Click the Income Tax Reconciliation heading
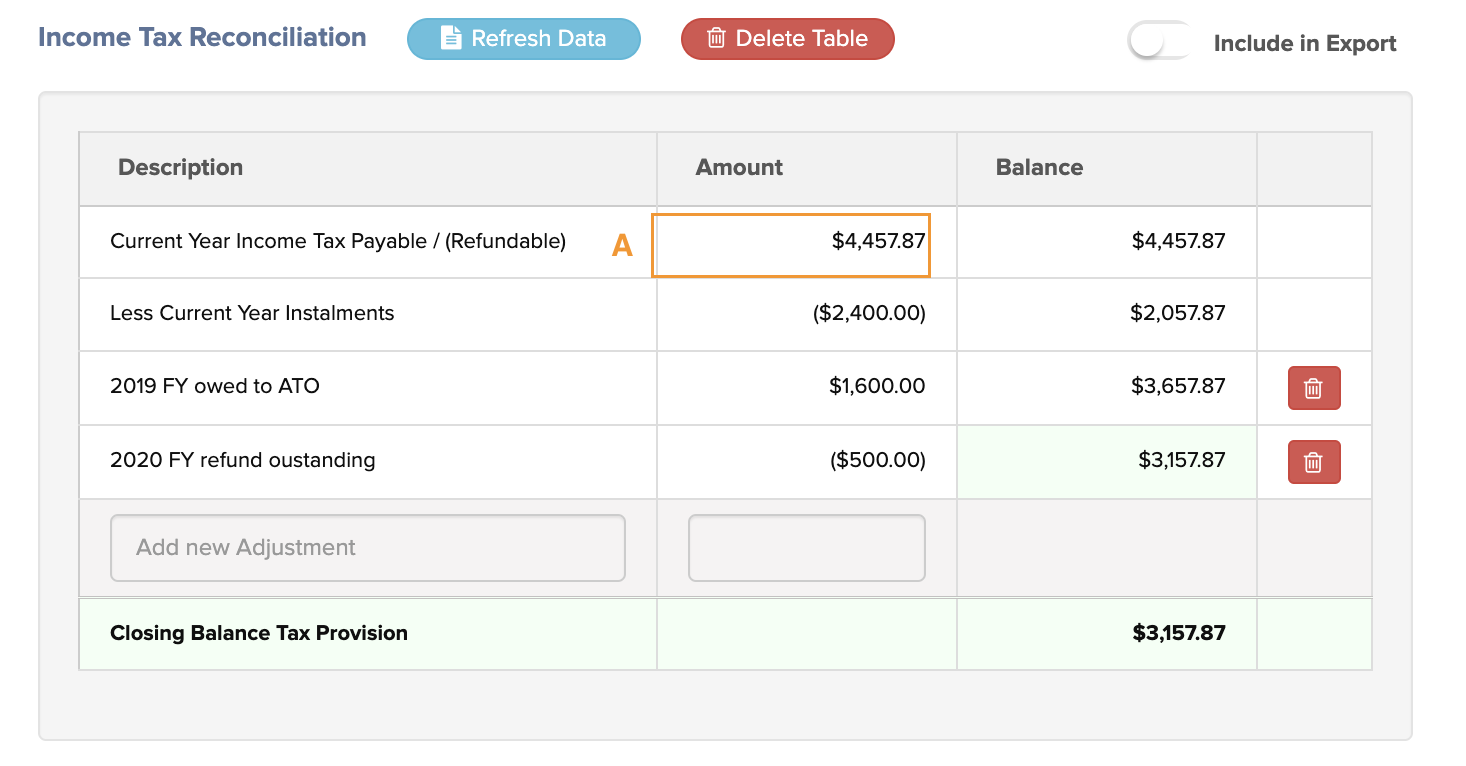This screenshot has height=766, width=1466. click(202, 37)
